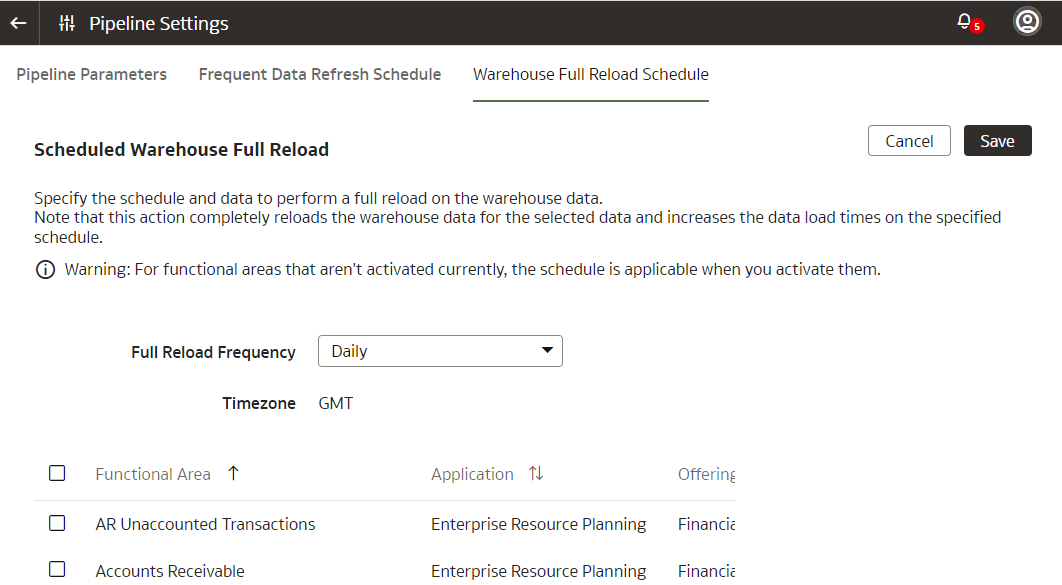
Task: Toggle the select-all header checkbox
Action: tap(57, 473)
